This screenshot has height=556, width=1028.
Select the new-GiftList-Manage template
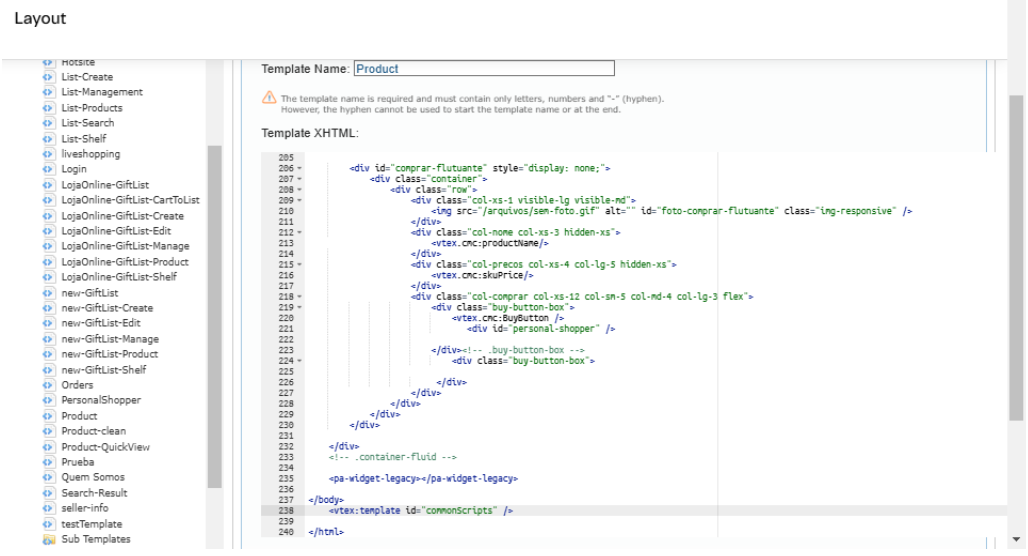click(110, 339)
